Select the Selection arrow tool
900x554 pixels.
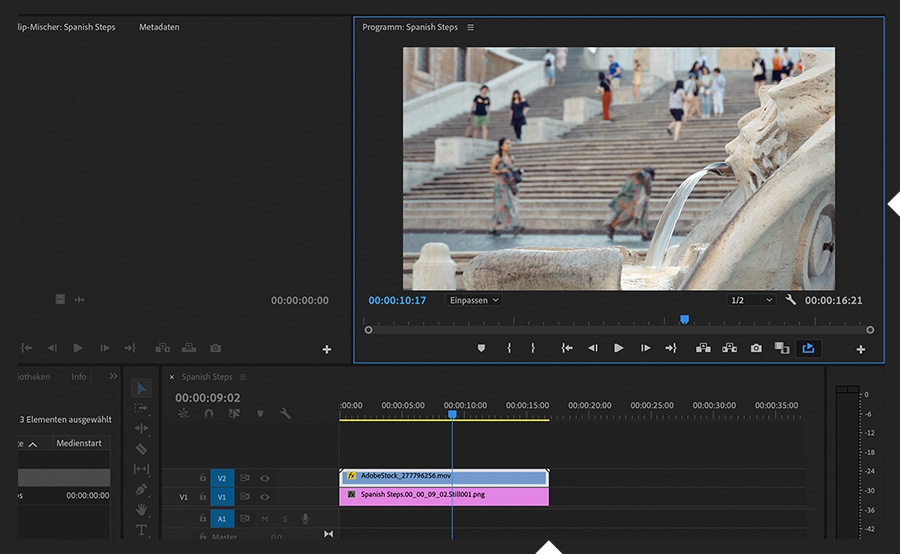pyautogui.click(x=141, y=388)
